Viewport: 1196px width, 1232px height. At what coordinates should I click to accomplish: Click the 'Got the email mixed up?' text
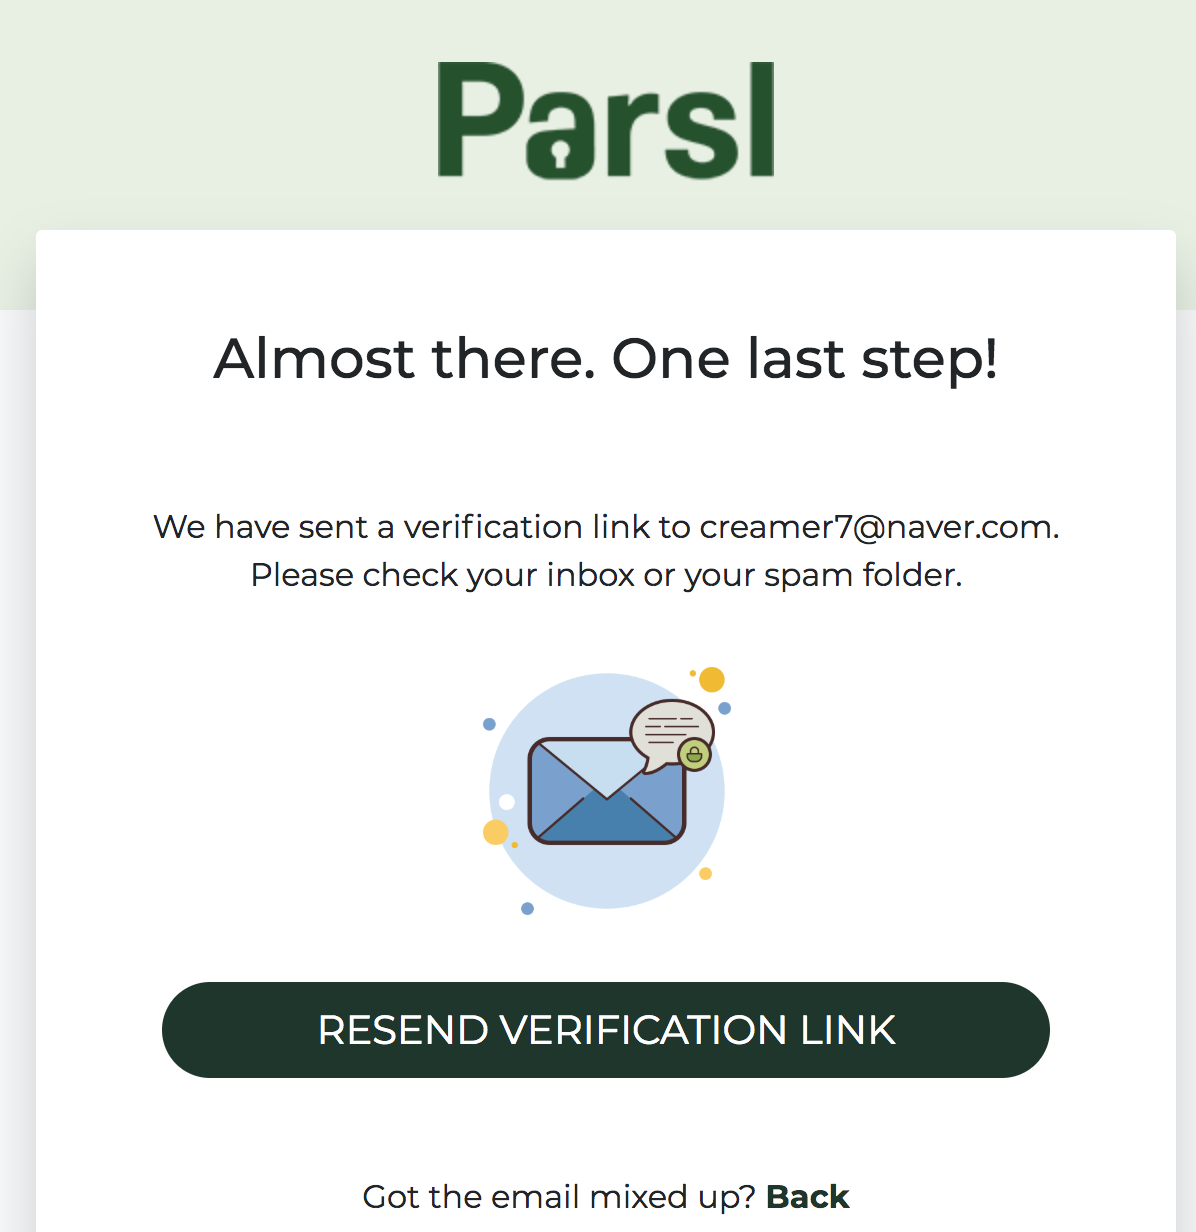click(x=559, y=1197)
